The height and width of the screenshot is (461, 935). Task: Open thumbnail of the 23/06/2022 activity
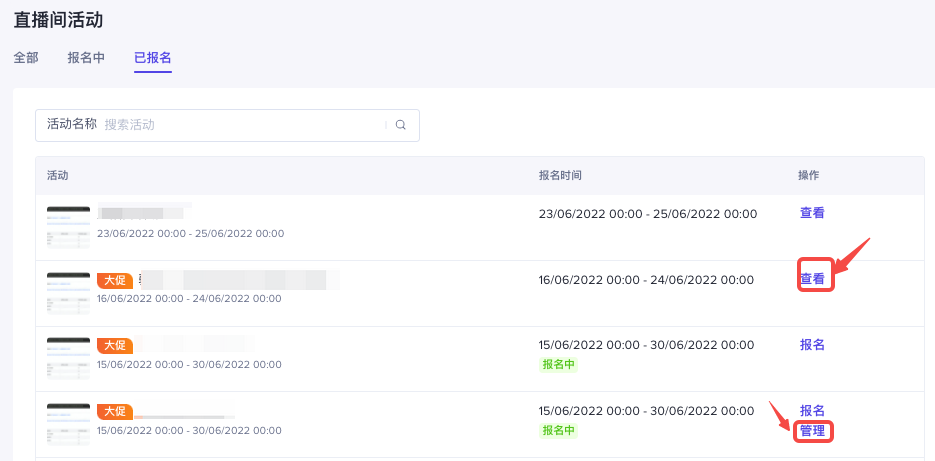pos(68,227)
